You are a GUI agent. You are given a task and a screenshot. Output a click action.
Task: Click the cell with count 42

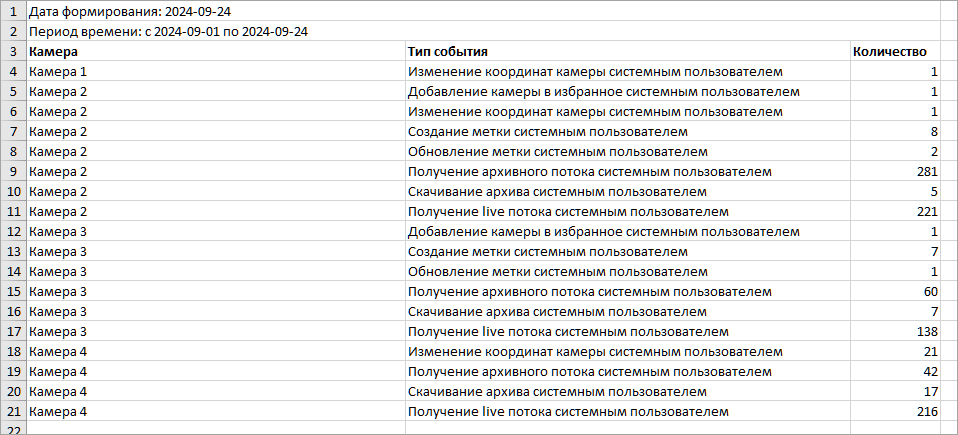(x=930, y=371)
